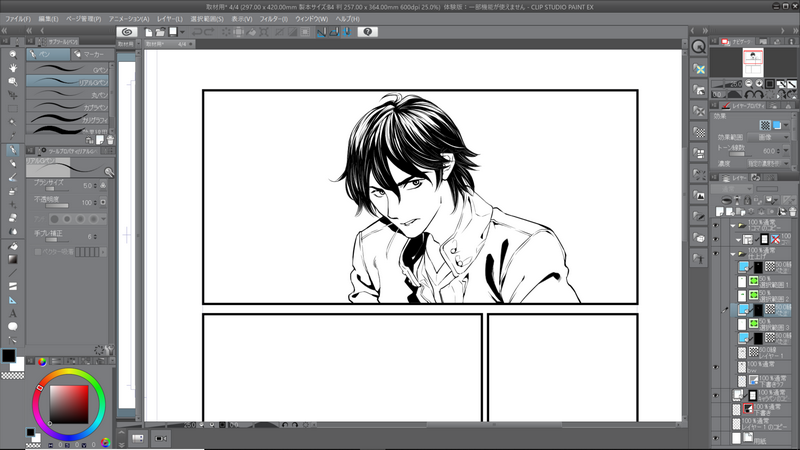Select the Ruler tool
This screenshot has width=800, height=450.
click(13, 300)
